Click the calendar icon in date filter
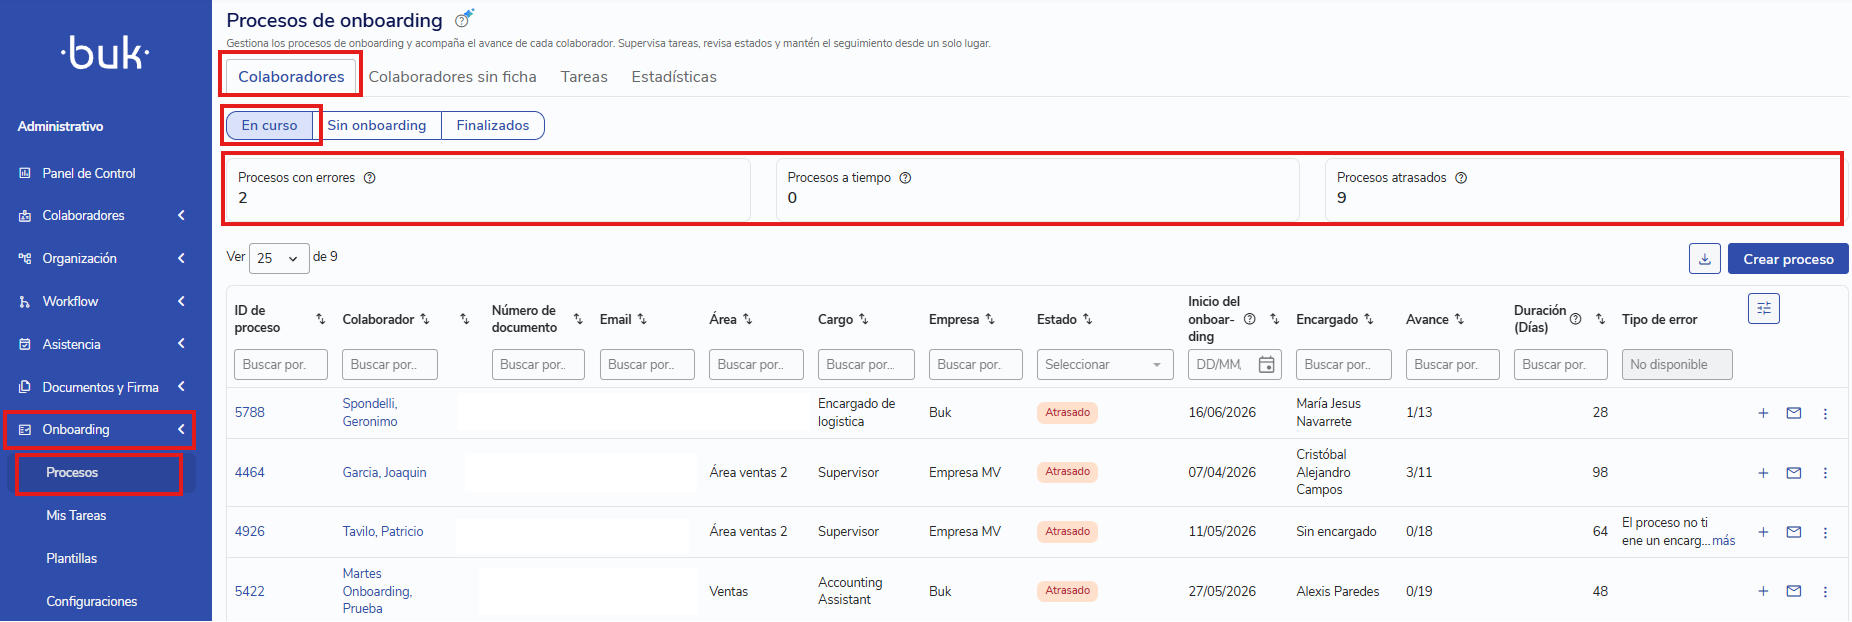Viewport: 1852px width, 622px height. (1266, 365)
